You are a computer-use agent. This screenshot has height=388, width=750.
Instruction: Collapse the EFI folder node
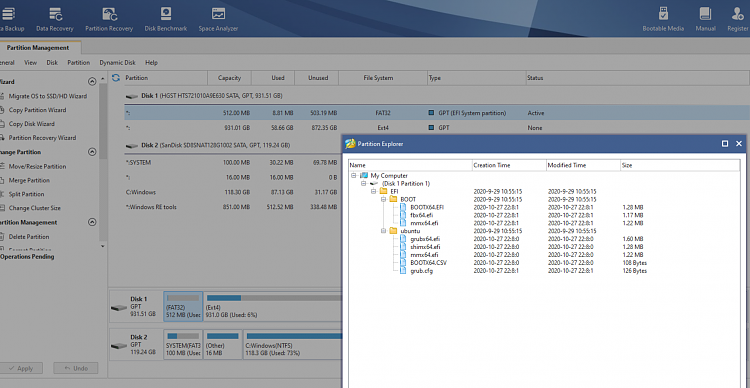tap(374, 191)
